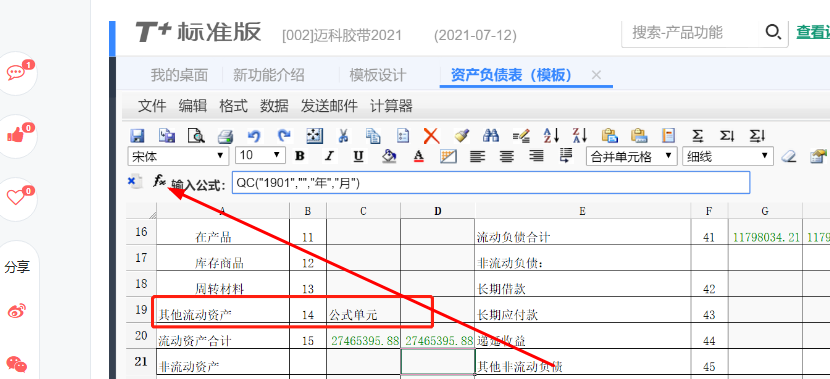
Task: Click the red X delete icon
Action: click(431, 136)
